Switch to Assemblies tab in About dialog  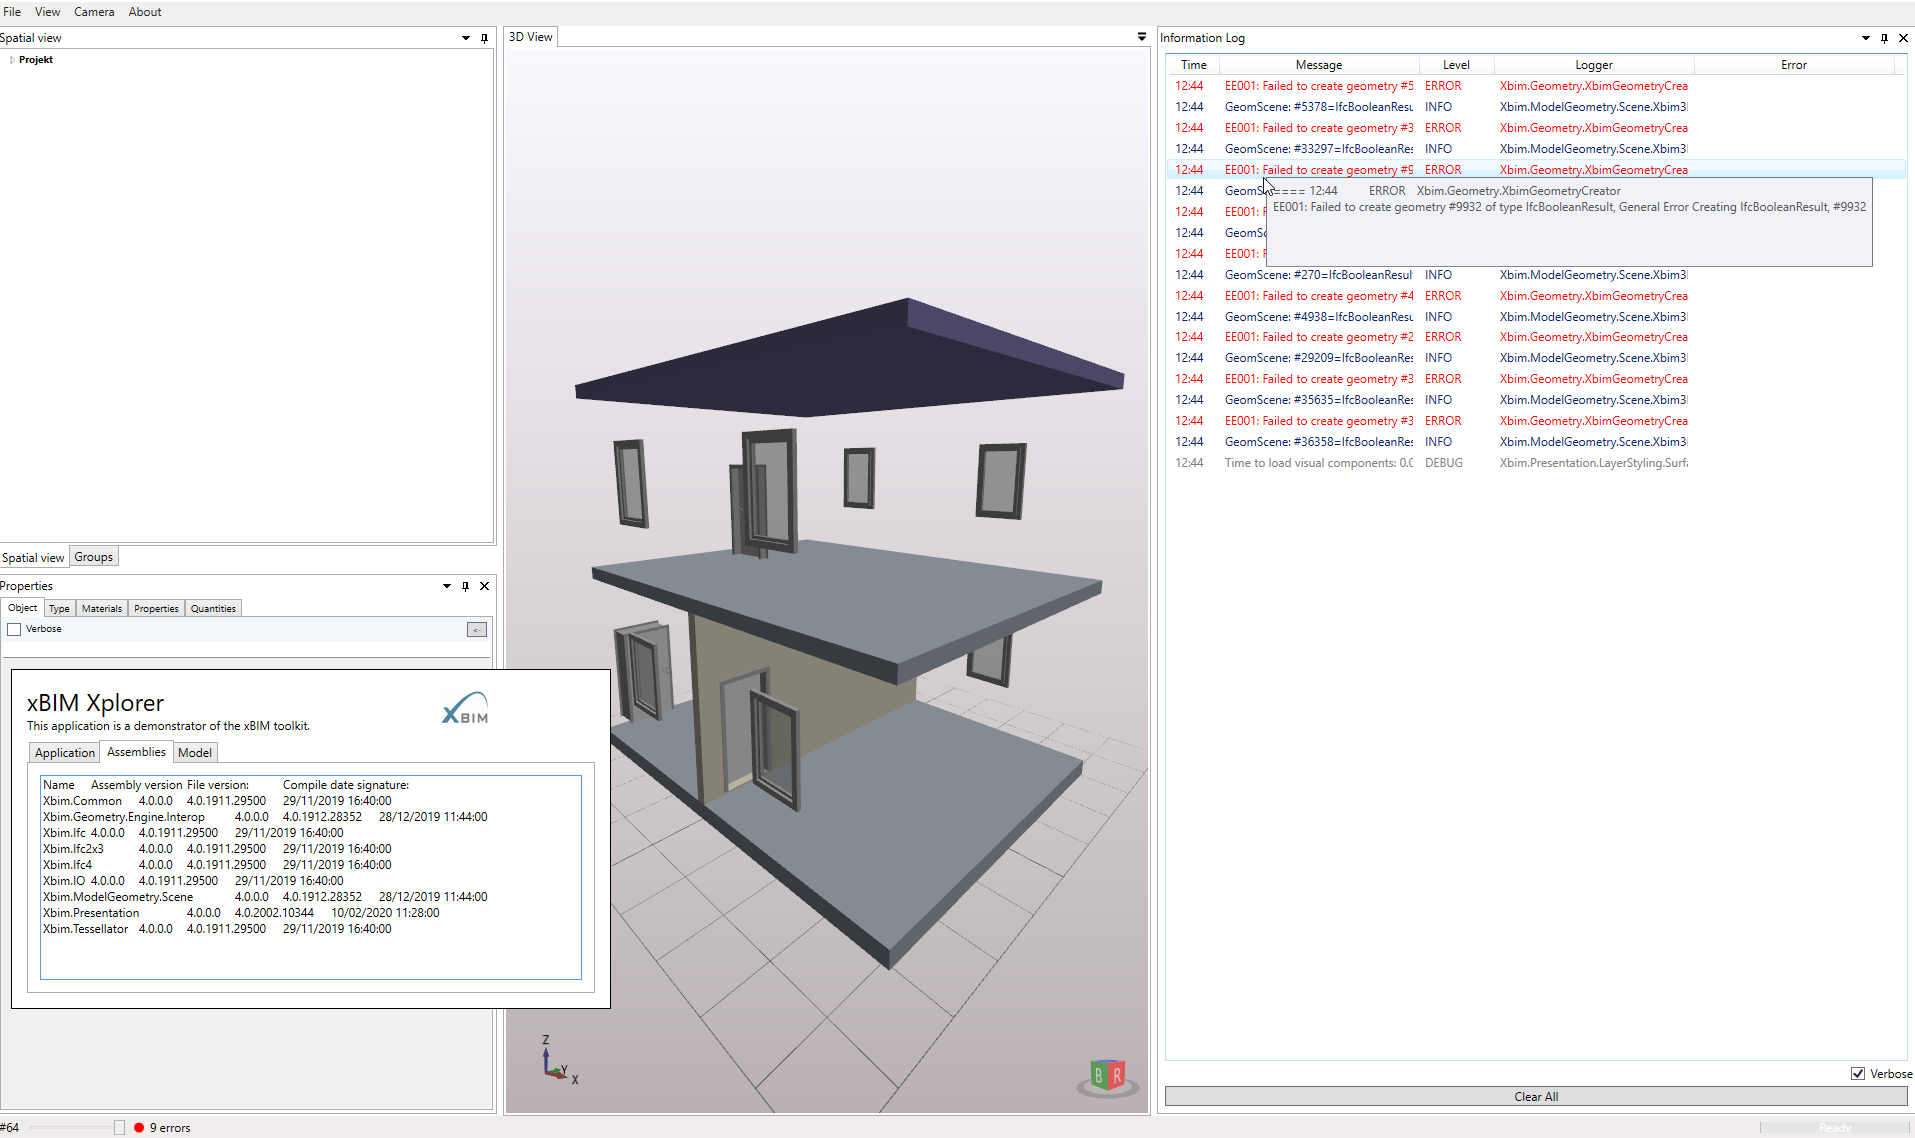point(136,752)
